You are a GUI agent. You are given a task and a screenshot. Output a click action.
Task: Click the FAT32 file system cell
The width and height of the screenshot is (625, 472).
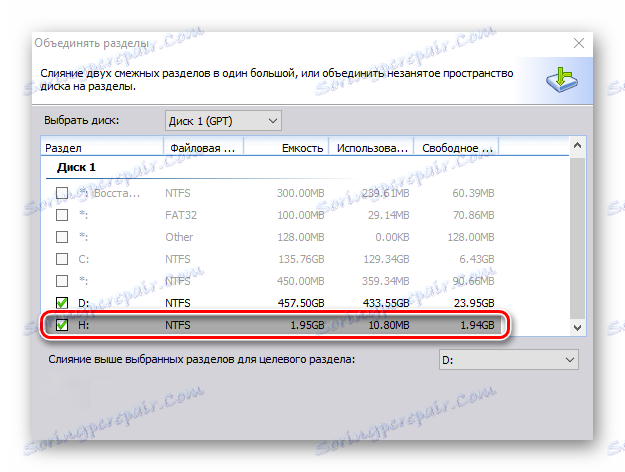click(181, 215)
